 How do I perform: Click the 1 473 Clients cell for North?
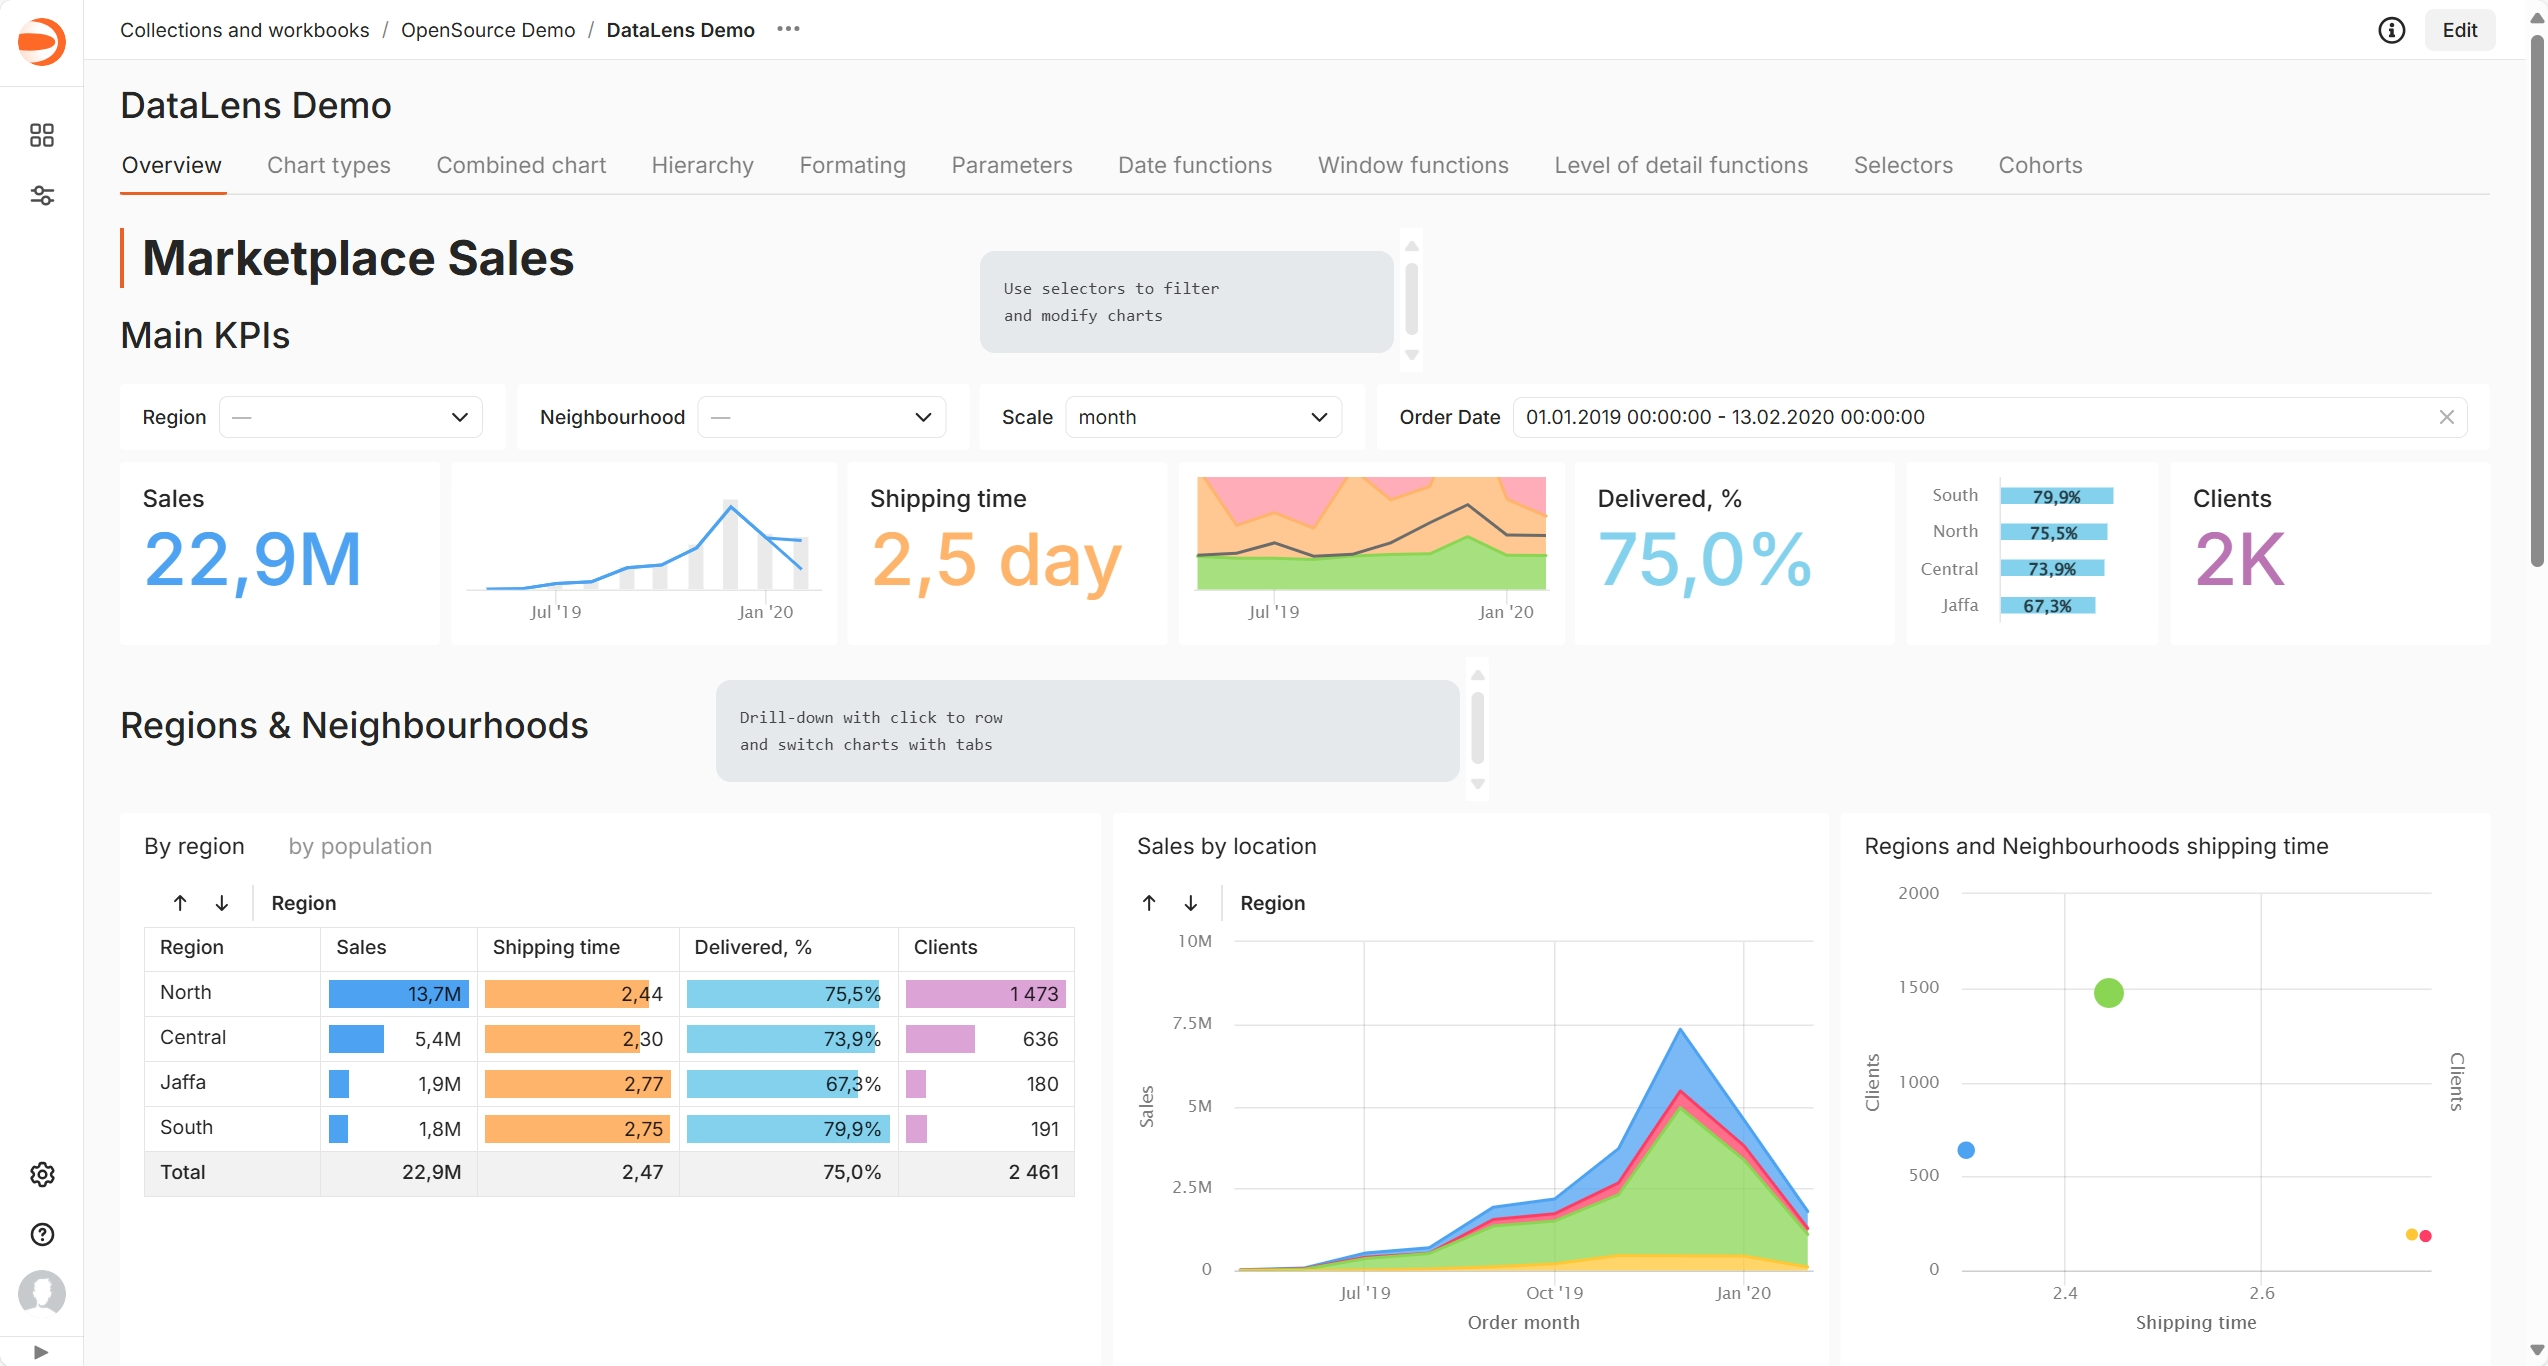(986, 994)
